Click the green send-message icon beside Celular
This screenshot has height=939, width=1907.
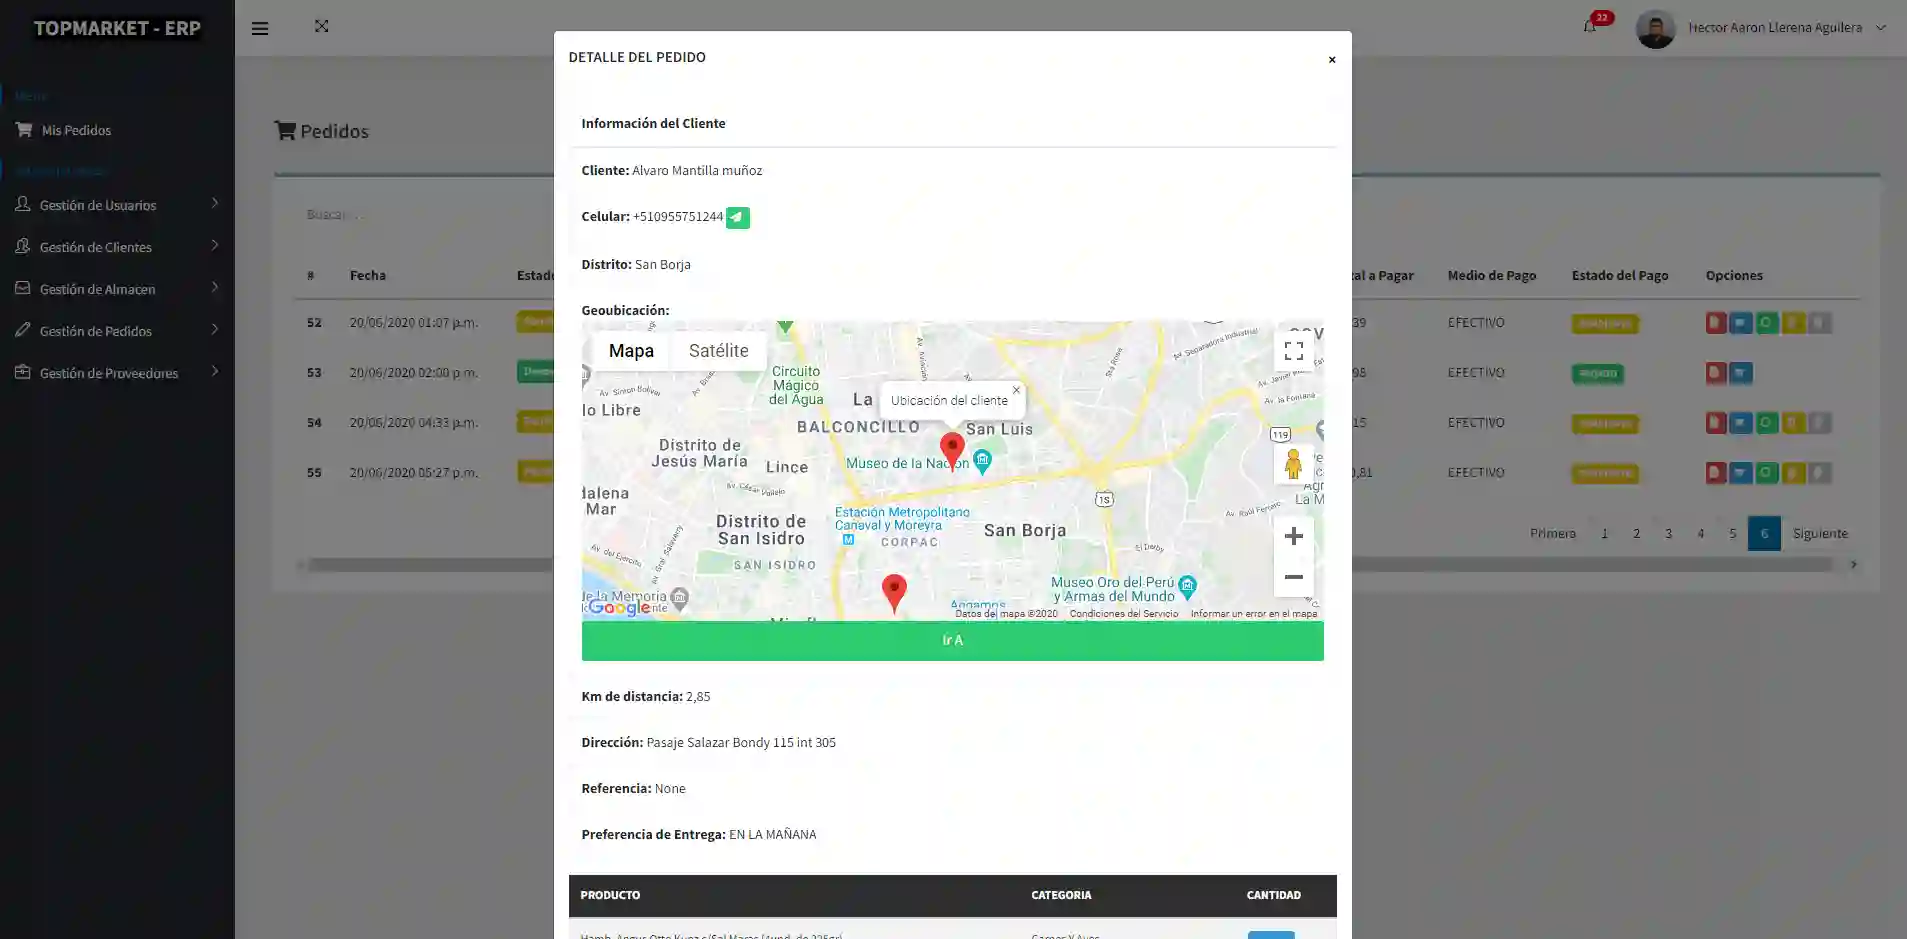click(x=737, y=217)
